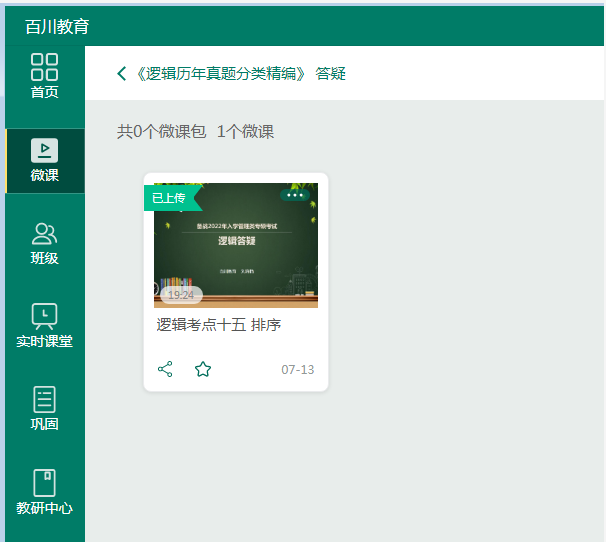Screen dimensions: 606x542
Task: Open the 逻辑答疑 video thumbnail
Action: pyautogui.click(x=236, y=245)
